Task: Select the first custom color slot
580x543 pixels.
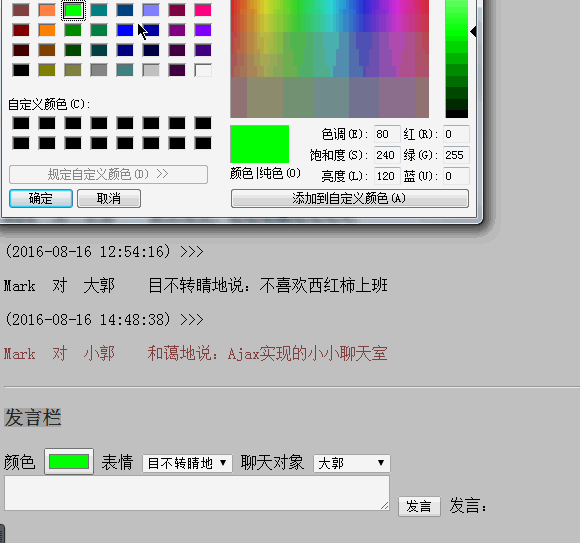Action: [21, 123]
